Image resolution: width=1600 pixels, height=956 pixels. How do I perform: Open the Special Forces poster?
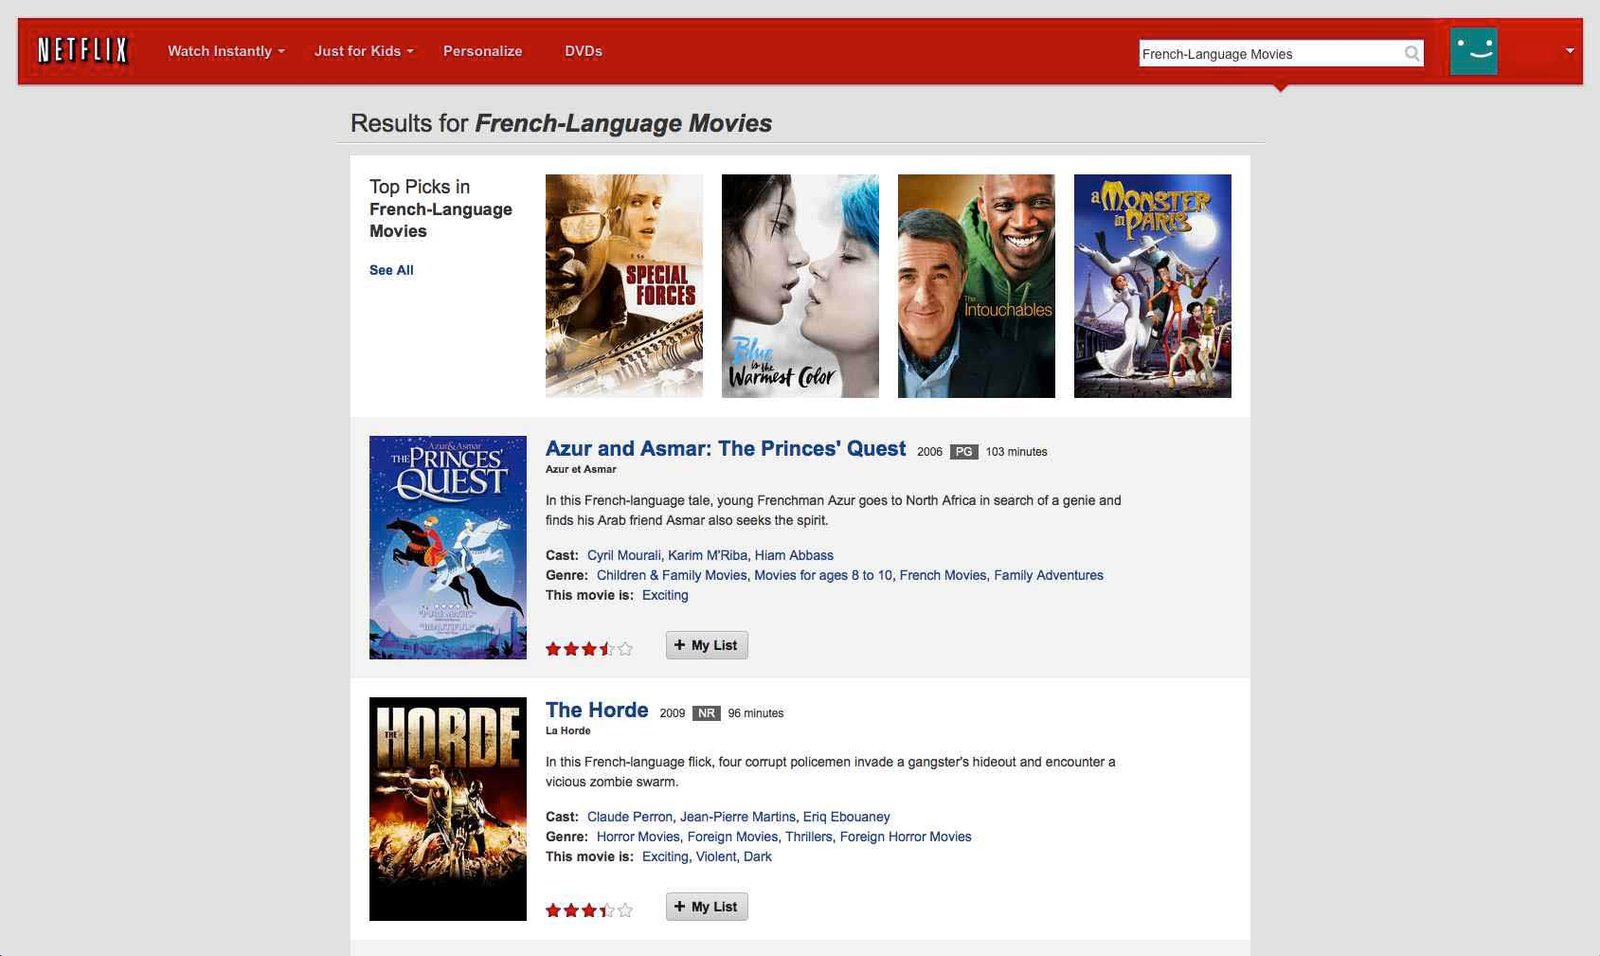tap(624, 286)
